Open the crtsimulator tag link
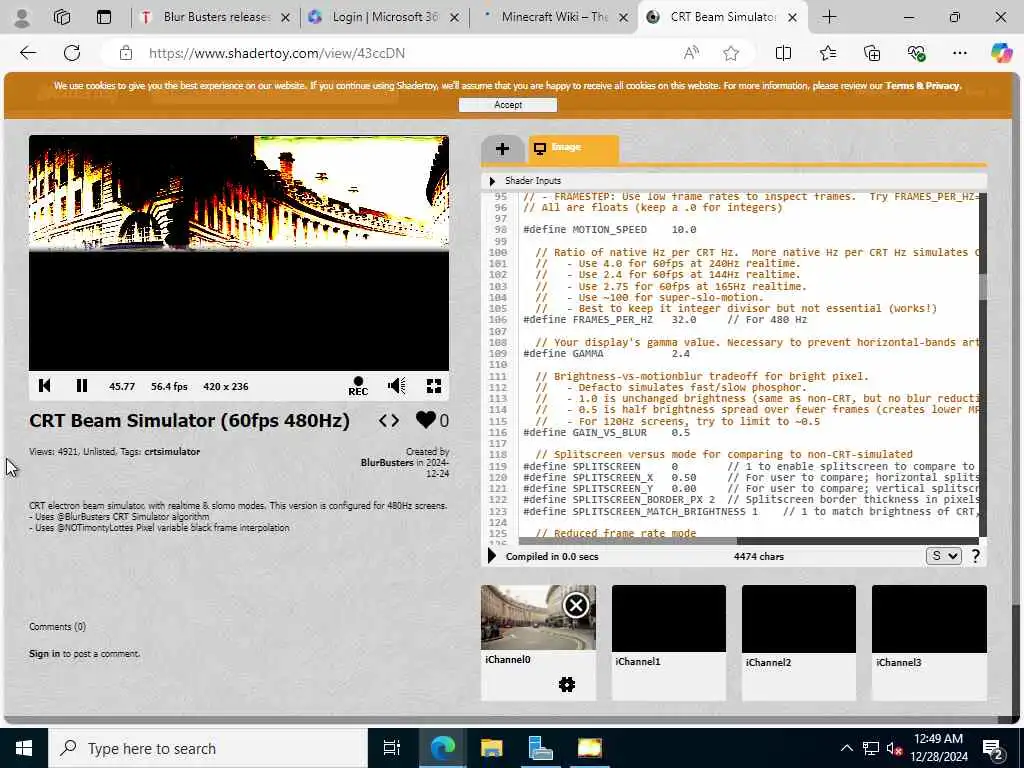Viewport: 1024px width, 768px height. (172, 451)
